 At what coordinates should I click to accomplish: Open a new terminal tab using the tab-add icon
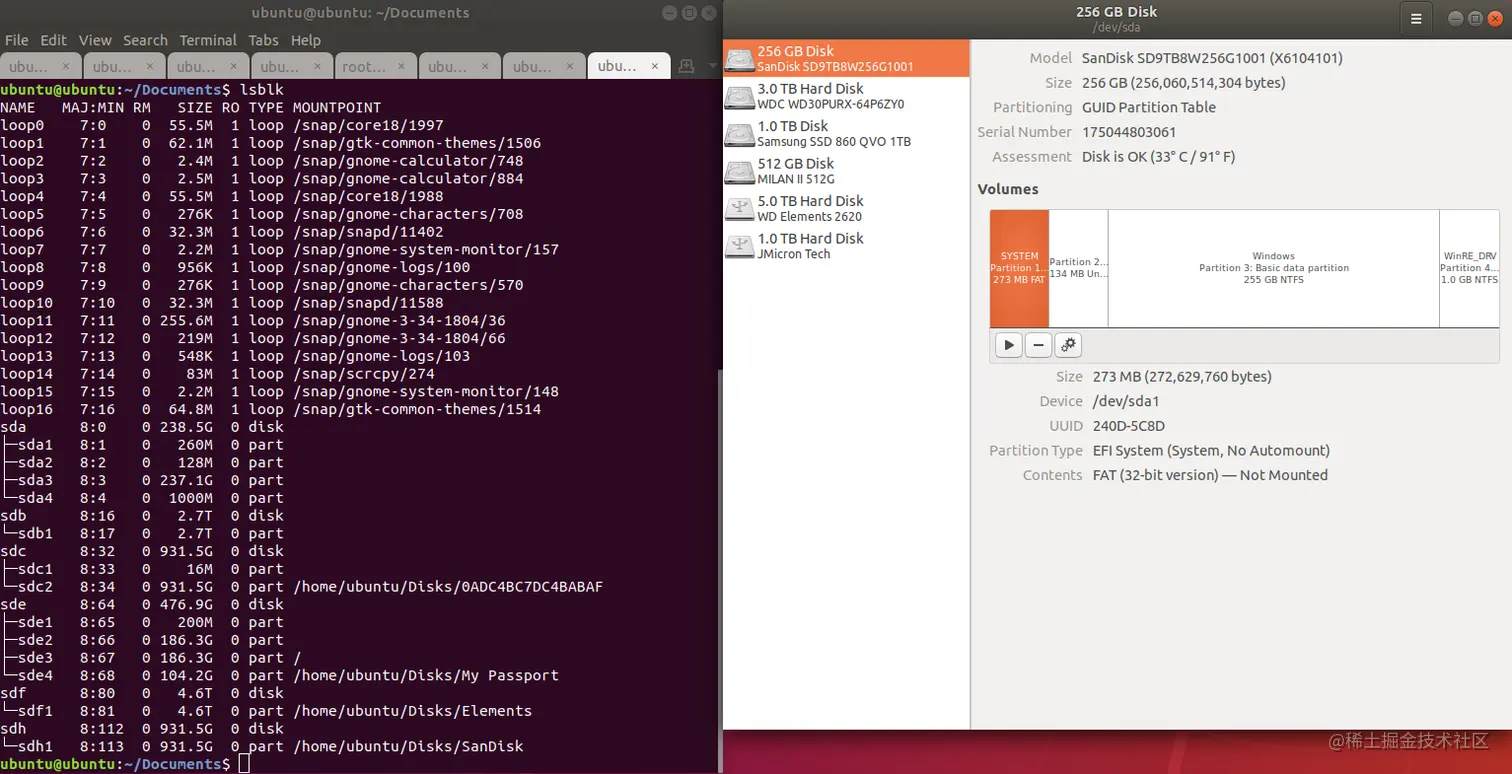click(686, 66)
